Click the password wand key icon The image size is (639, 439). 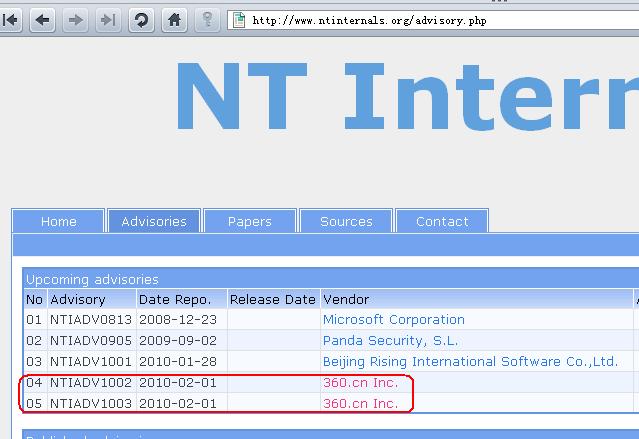(x=207, y=19)
